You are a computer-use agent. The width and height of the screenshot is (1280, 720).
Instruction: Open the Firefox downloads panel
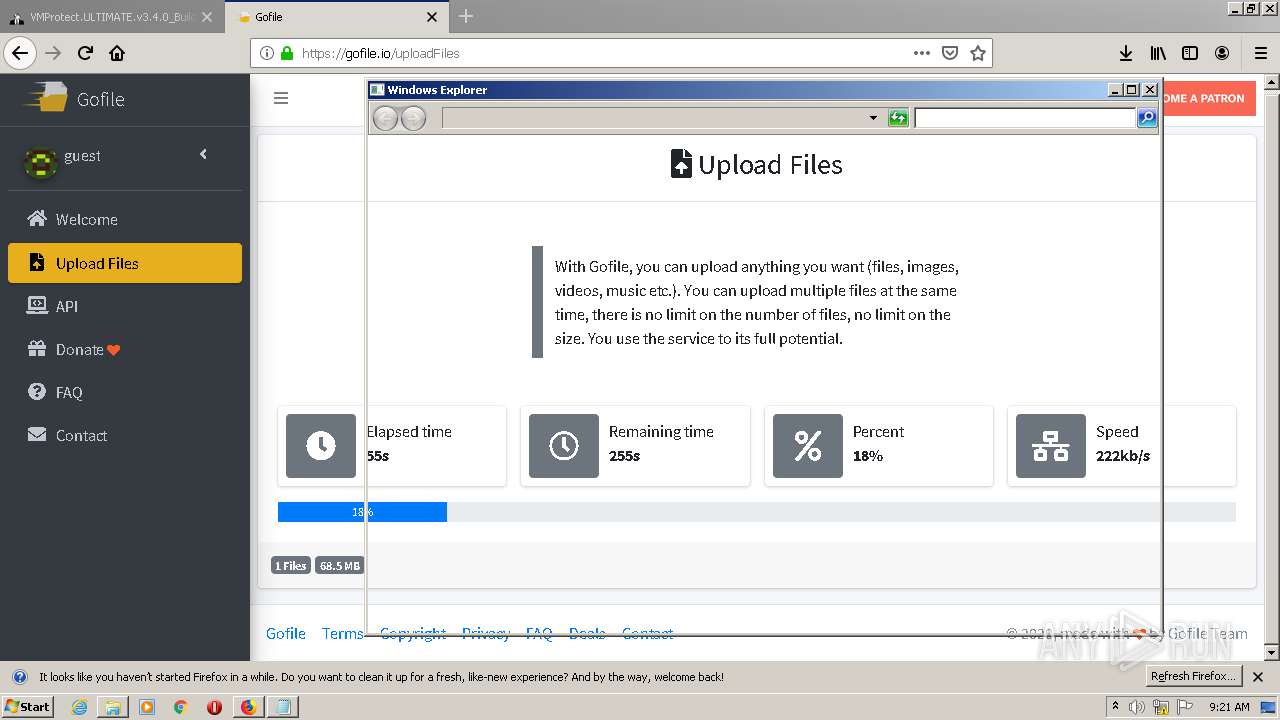click(1125, 53)
